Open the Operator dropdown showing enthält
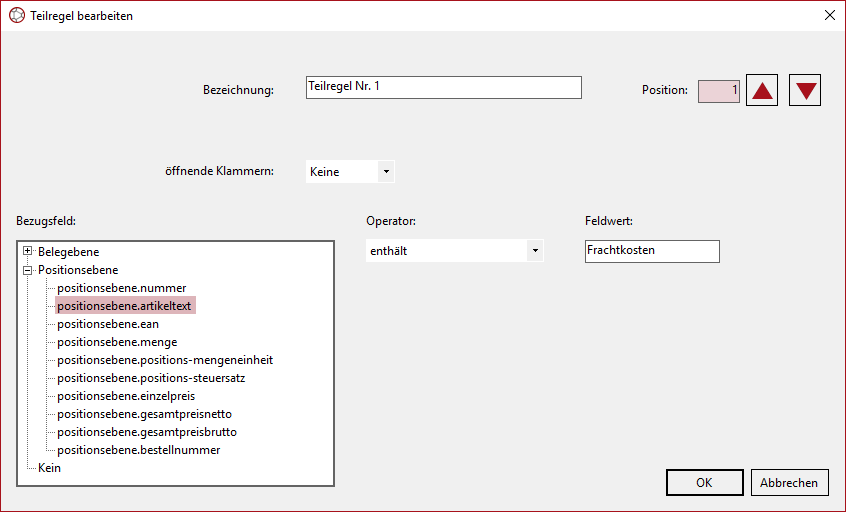 click(535, 251)
